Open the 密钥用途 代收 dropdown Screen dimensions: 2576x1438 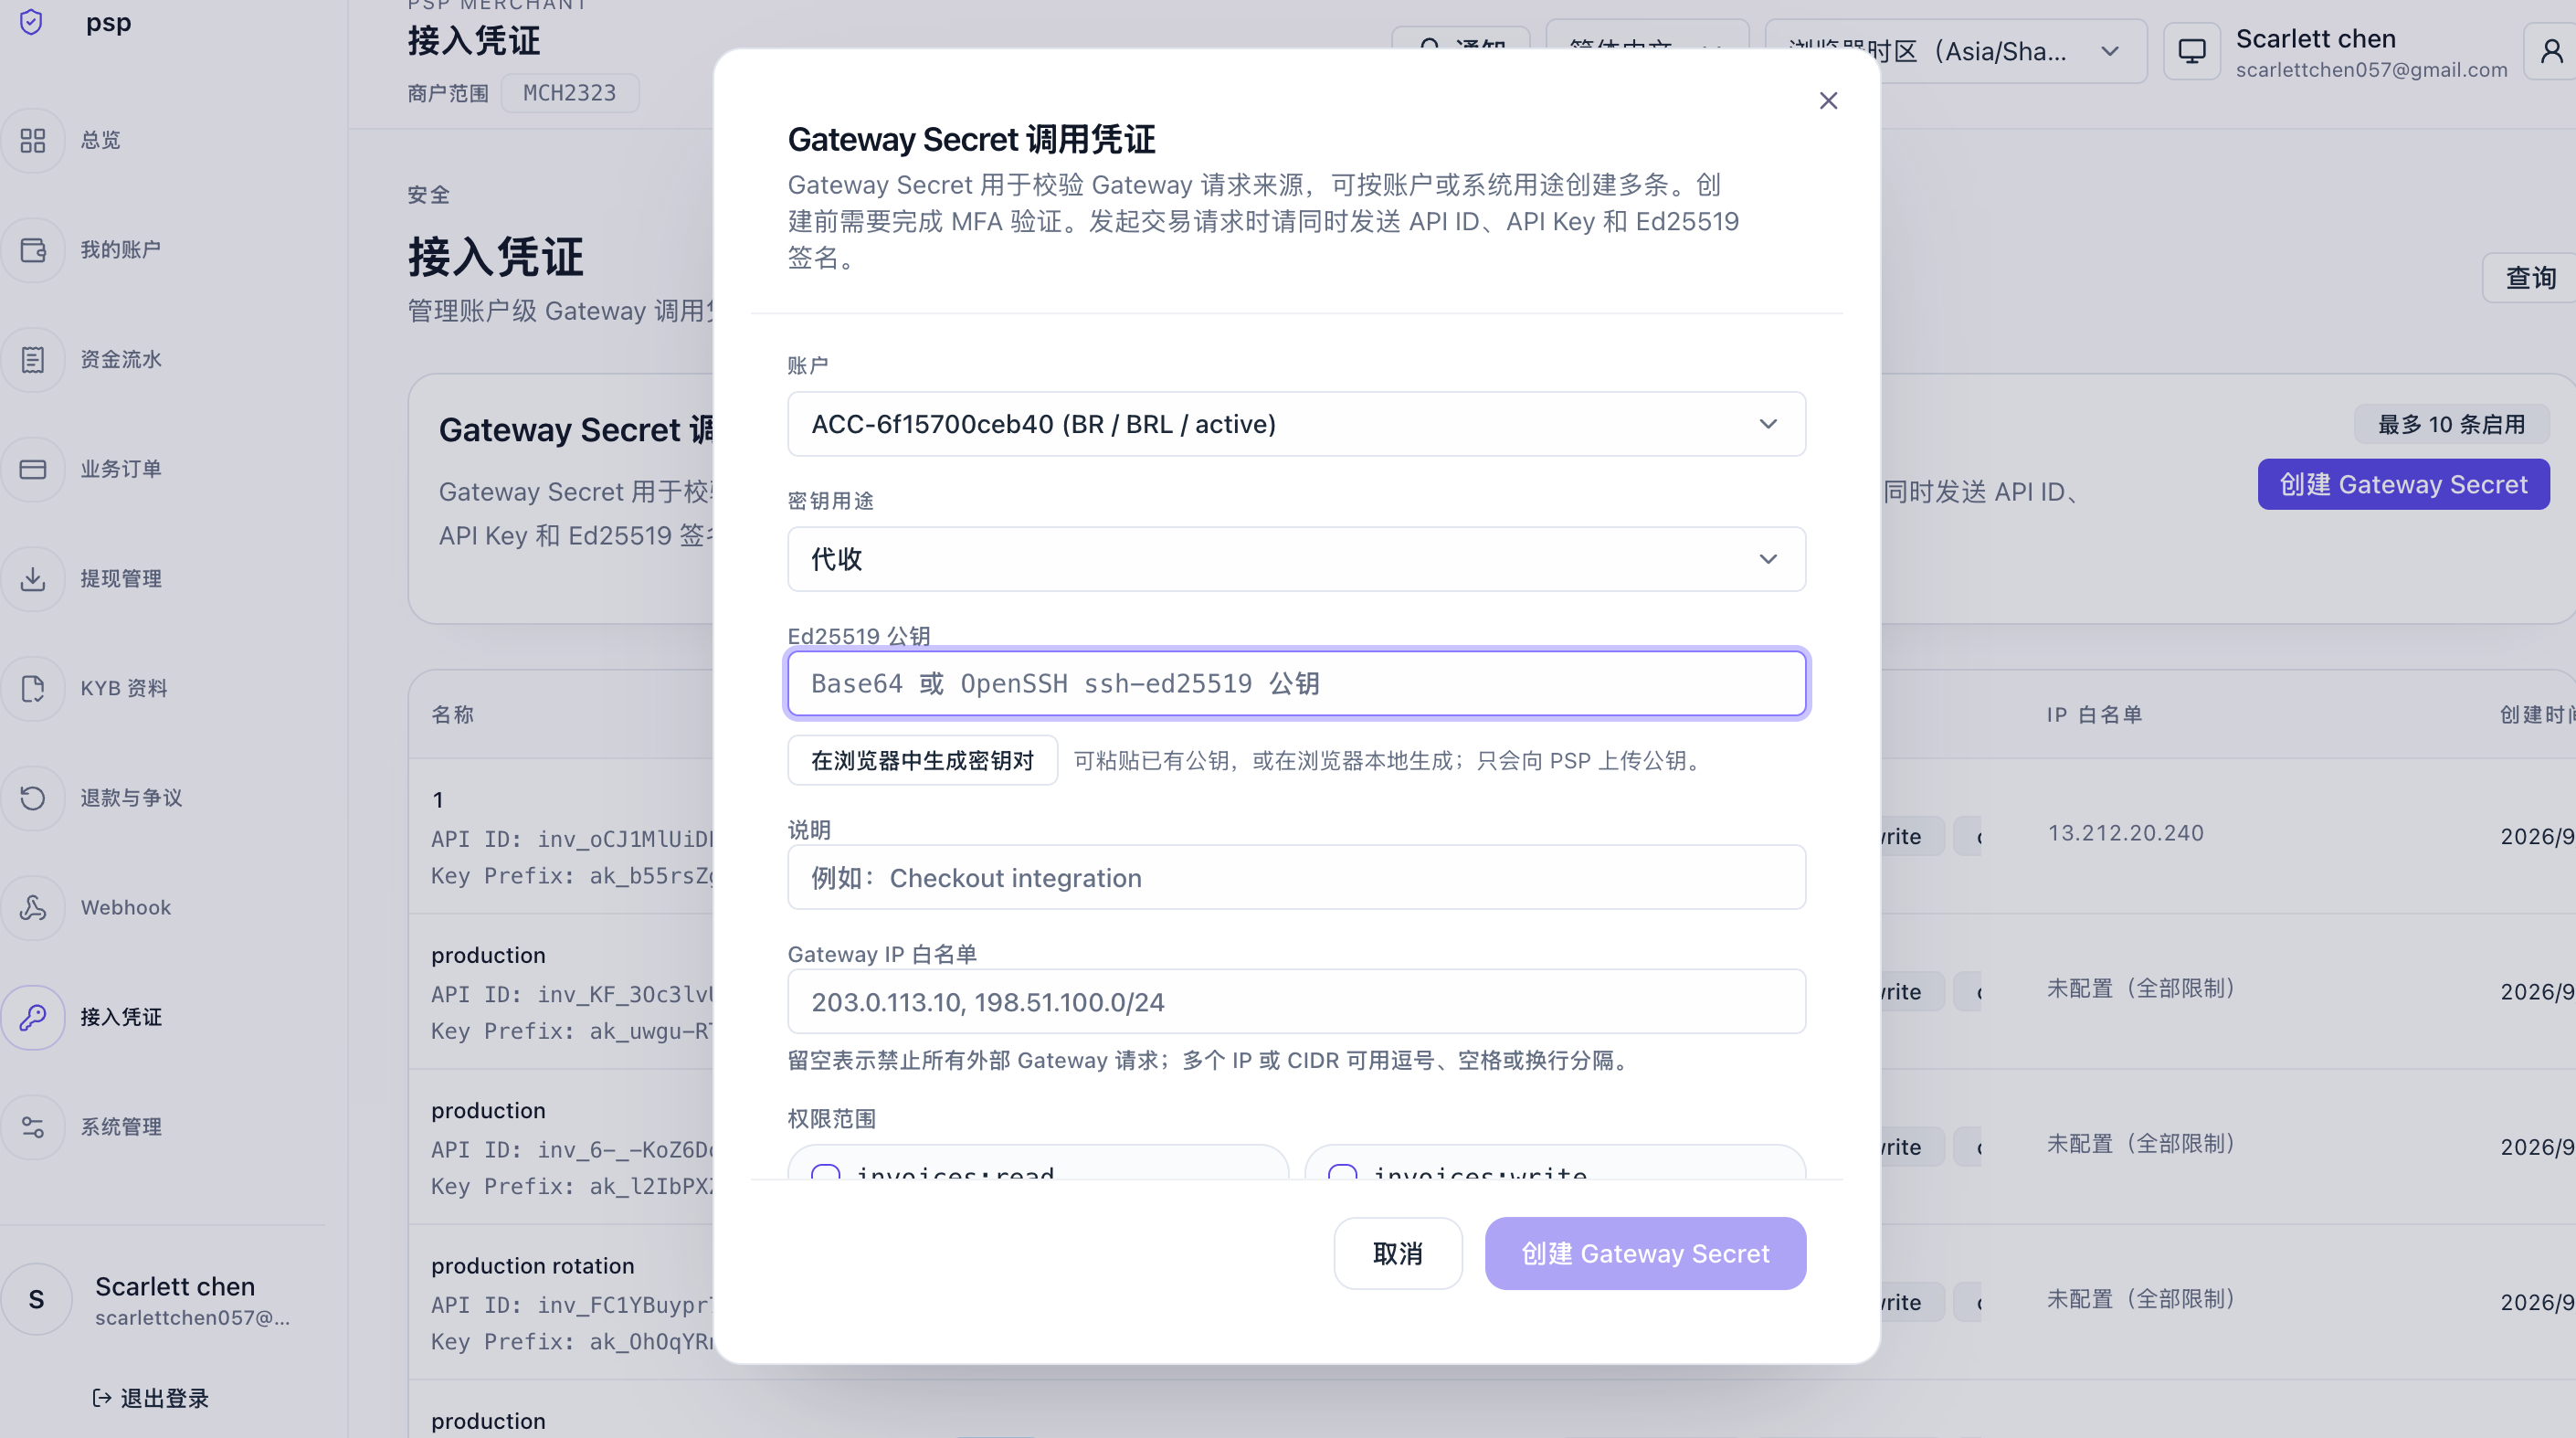(1296, 559)
